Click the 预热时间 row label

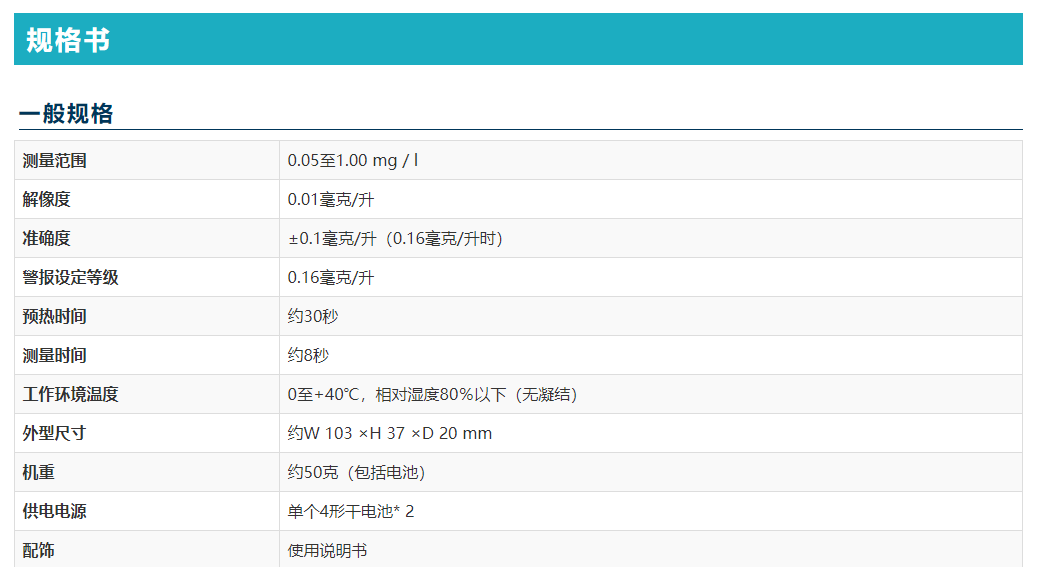(55, 317)
